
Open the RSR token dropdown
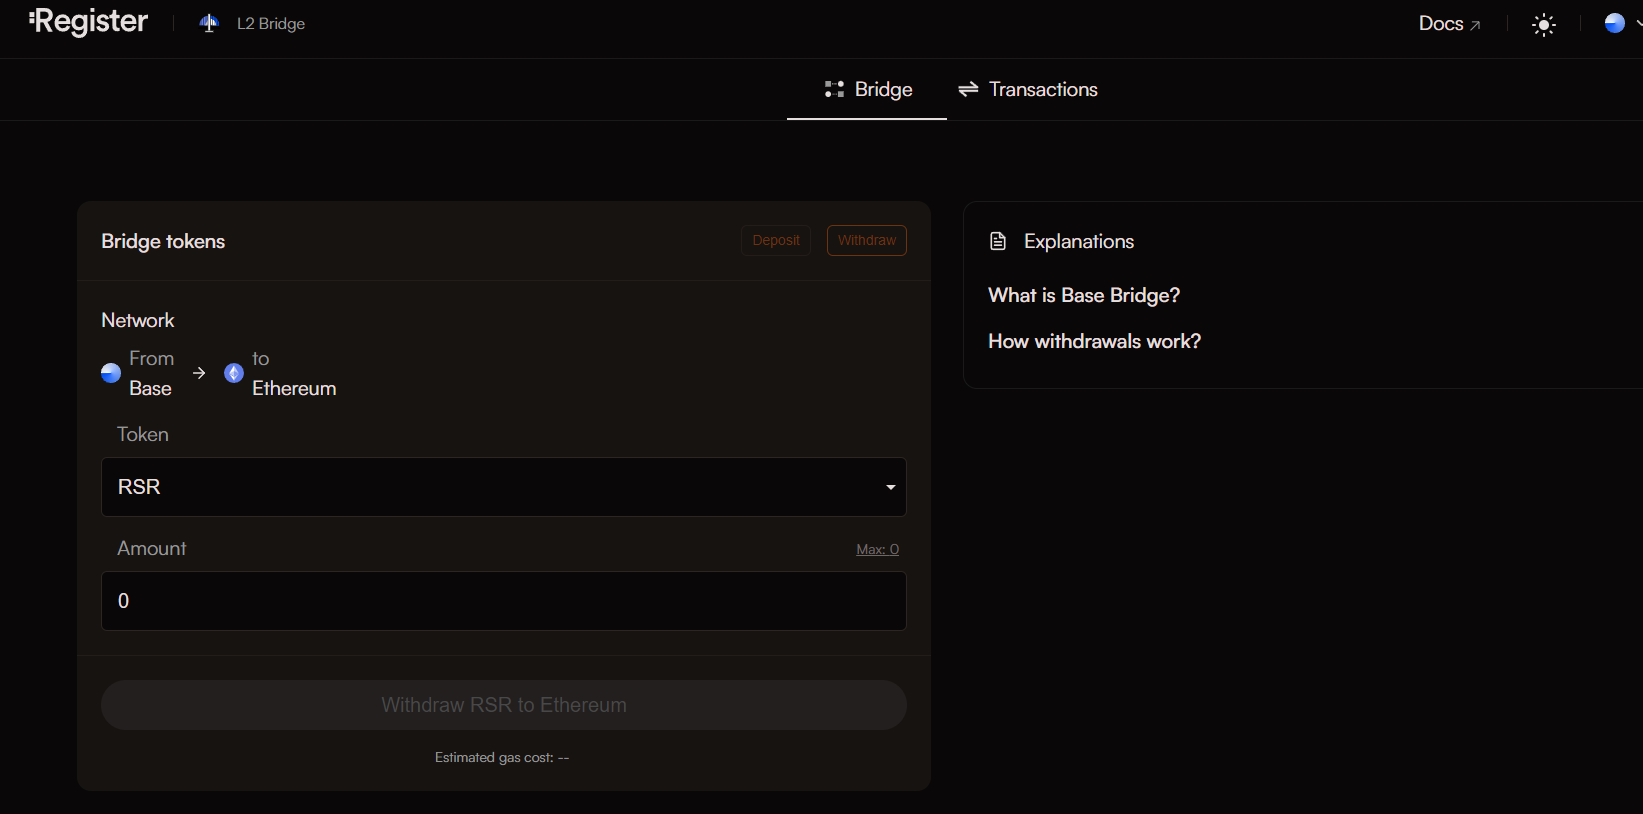point(503,487)
